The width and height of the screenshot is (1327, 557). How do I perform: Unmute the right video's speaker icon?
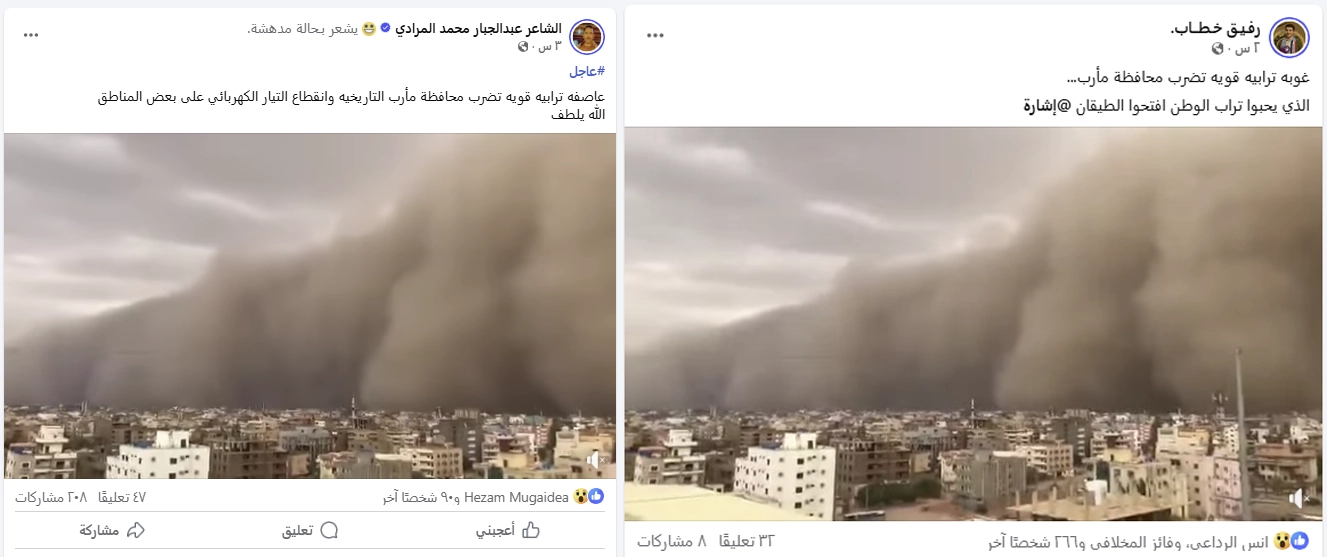point(1299,498)
